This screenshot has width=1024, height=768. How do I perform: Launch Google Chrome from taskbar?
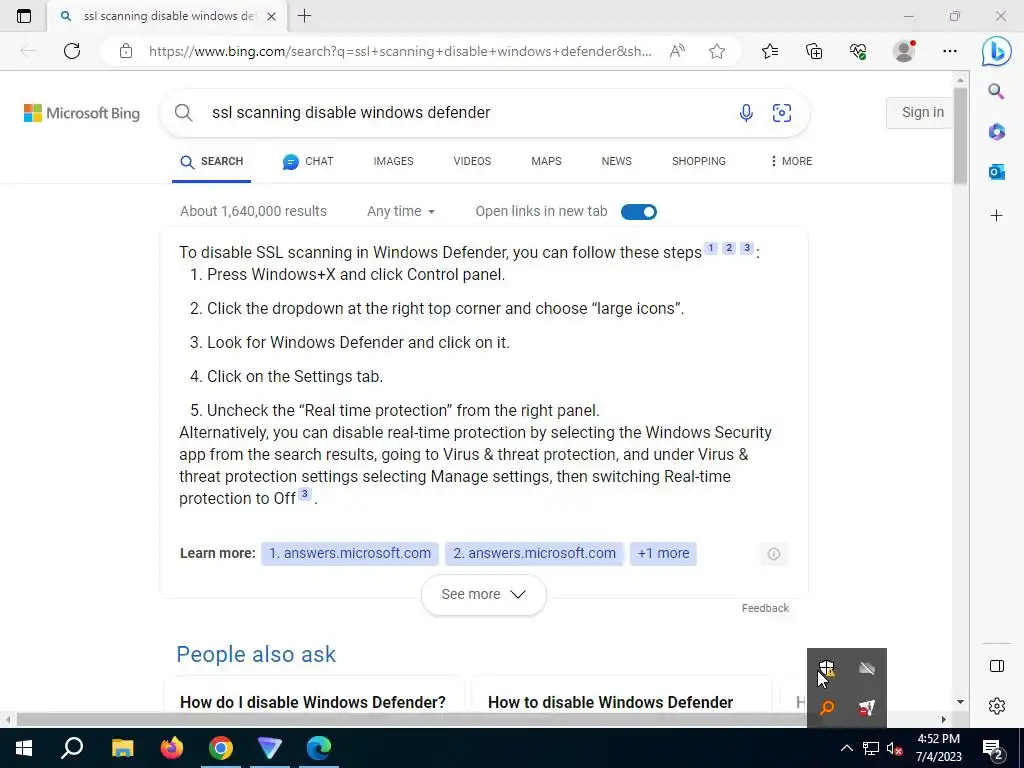tap(221, 748)
